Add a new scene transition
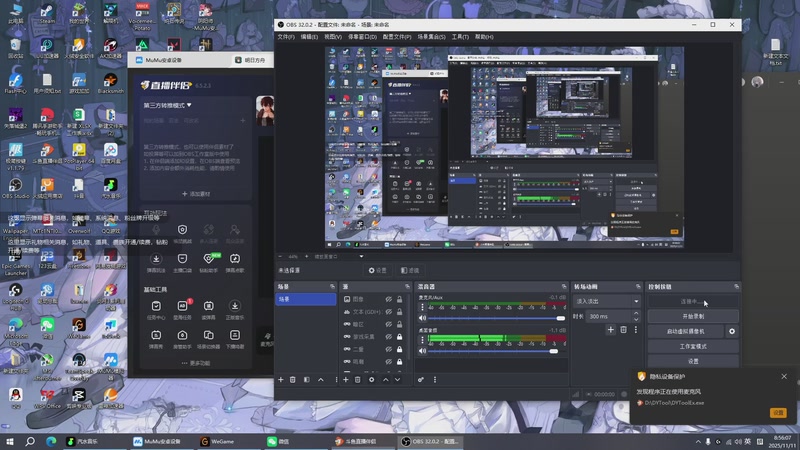This screenshot has height=450, width=800. tap(611, 330)
